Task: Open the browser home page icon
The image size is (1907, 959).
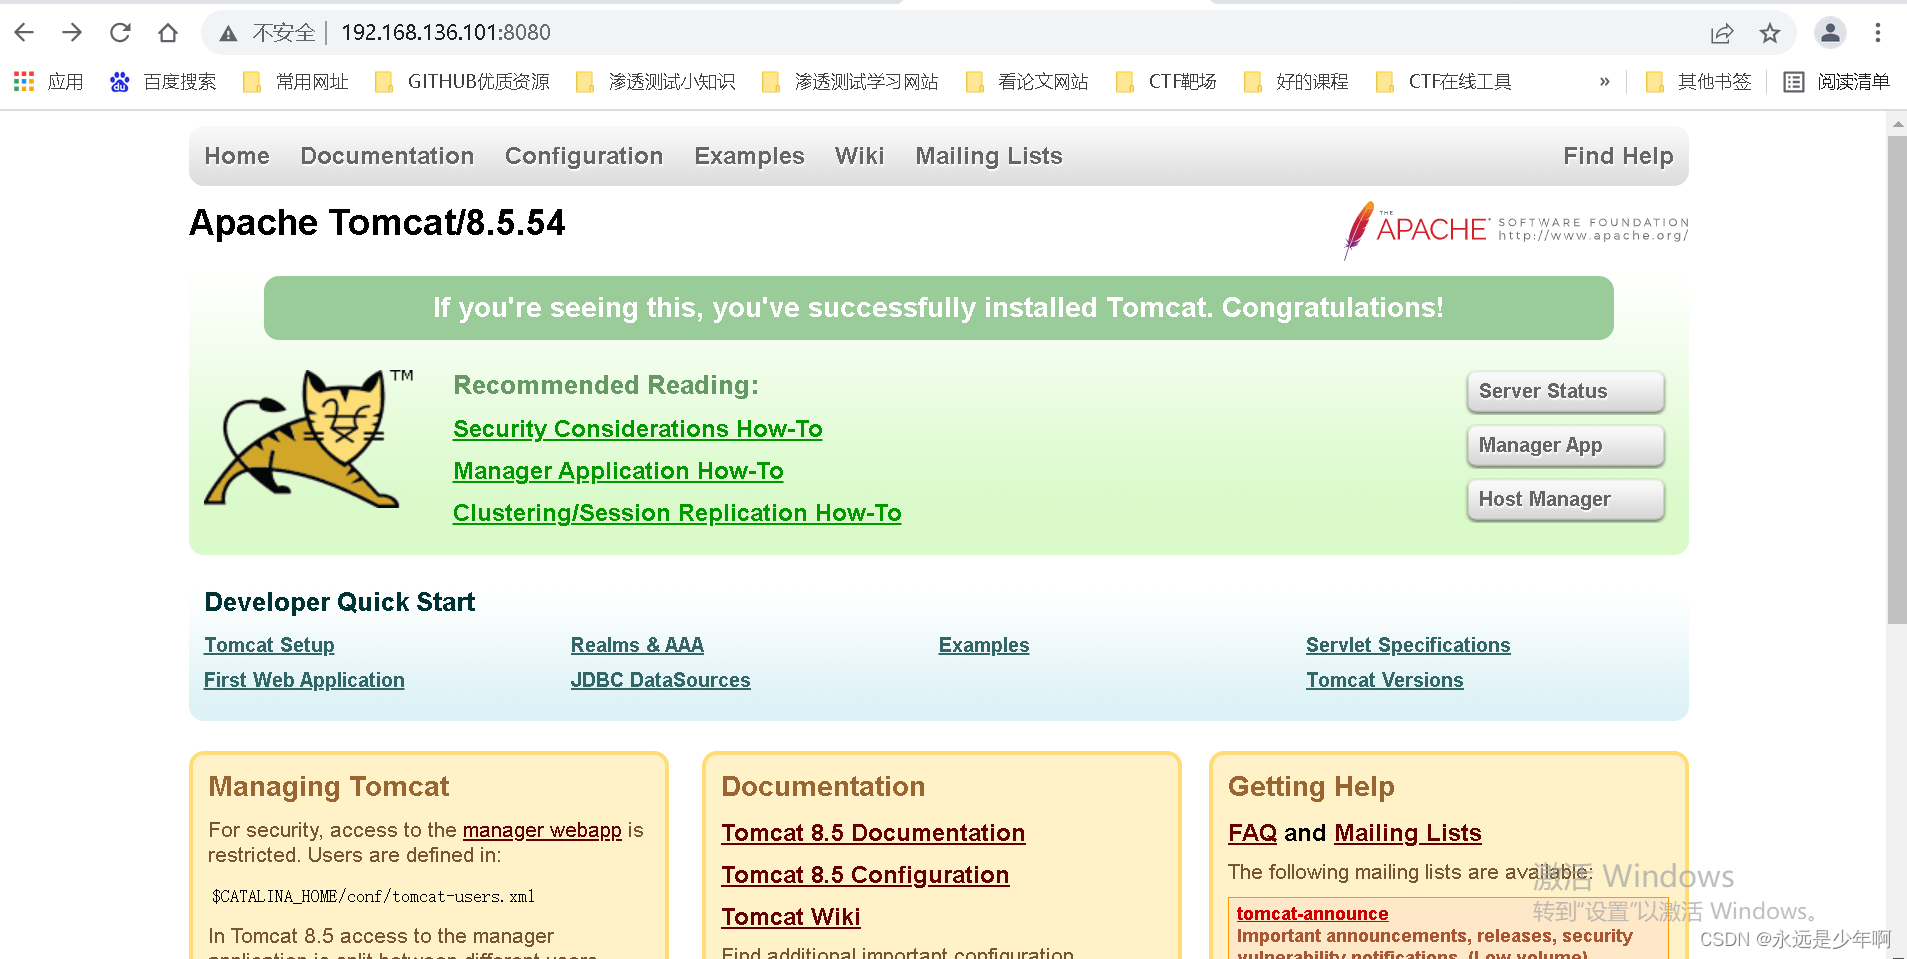Action: pyautogui.click(x=168, y=33)
